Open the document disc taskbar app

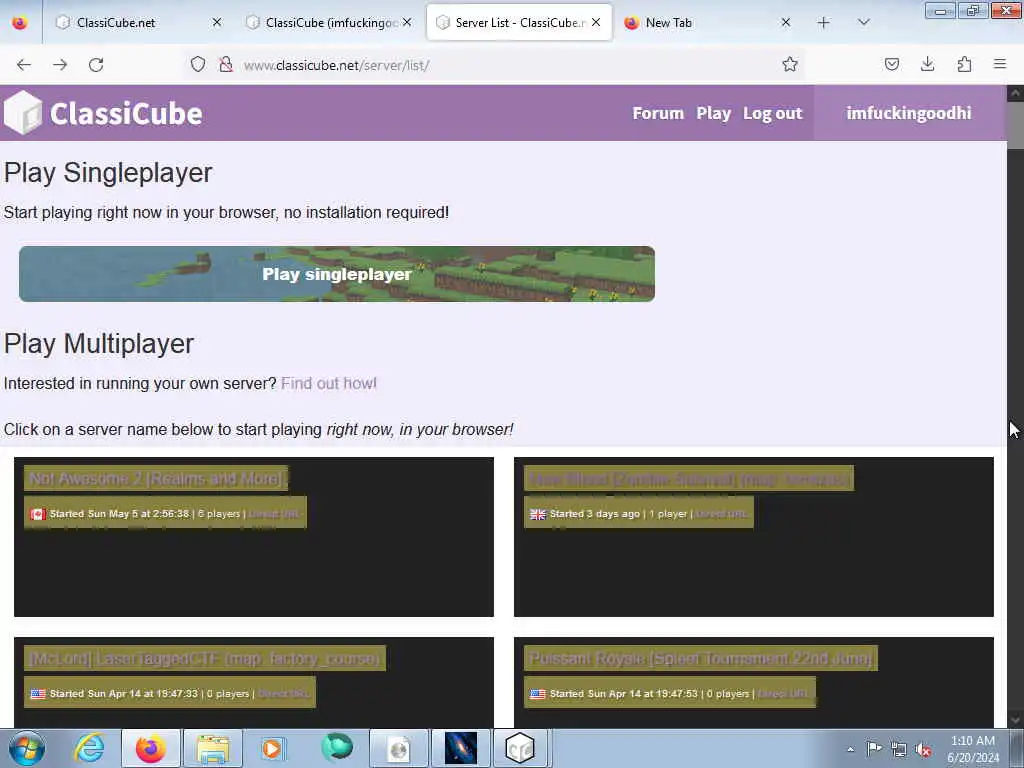point(398,748)
